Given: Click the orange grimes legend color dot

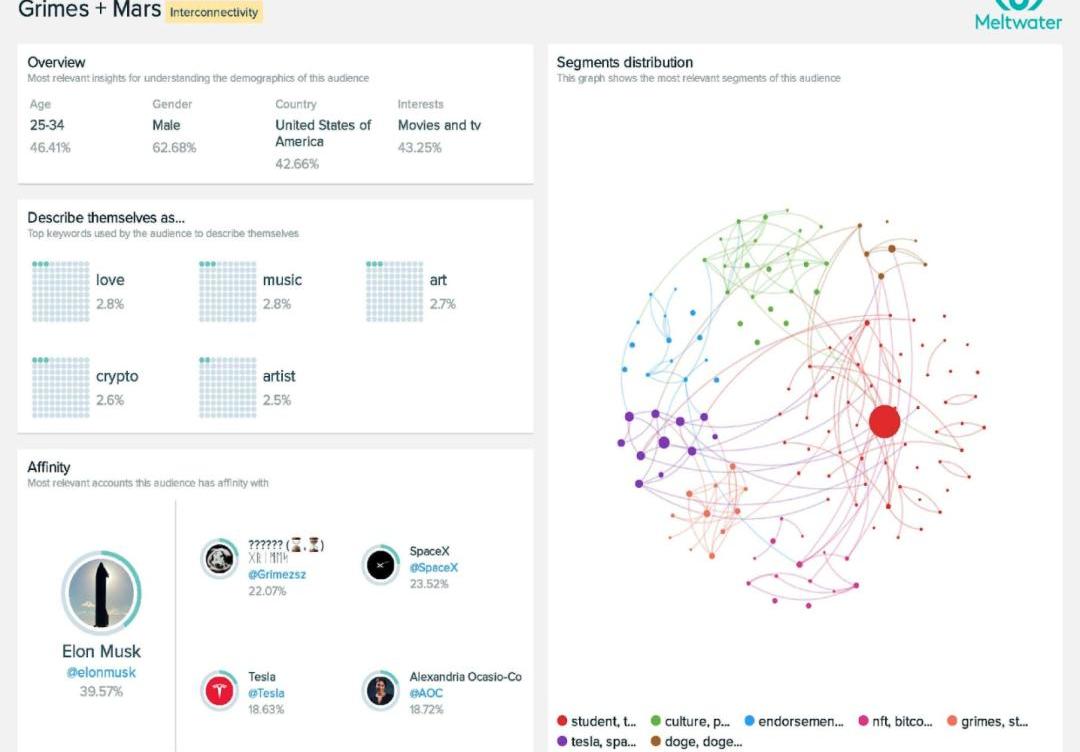Looking at the screenshot, I should (951, 721).
